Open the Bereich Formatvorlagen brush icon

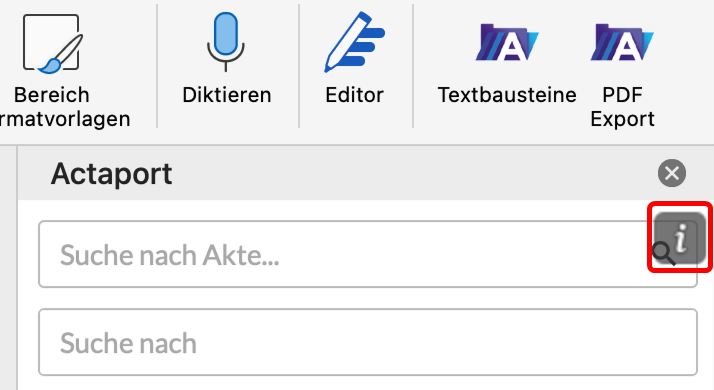pyautogui.click(x=53, y=44)
